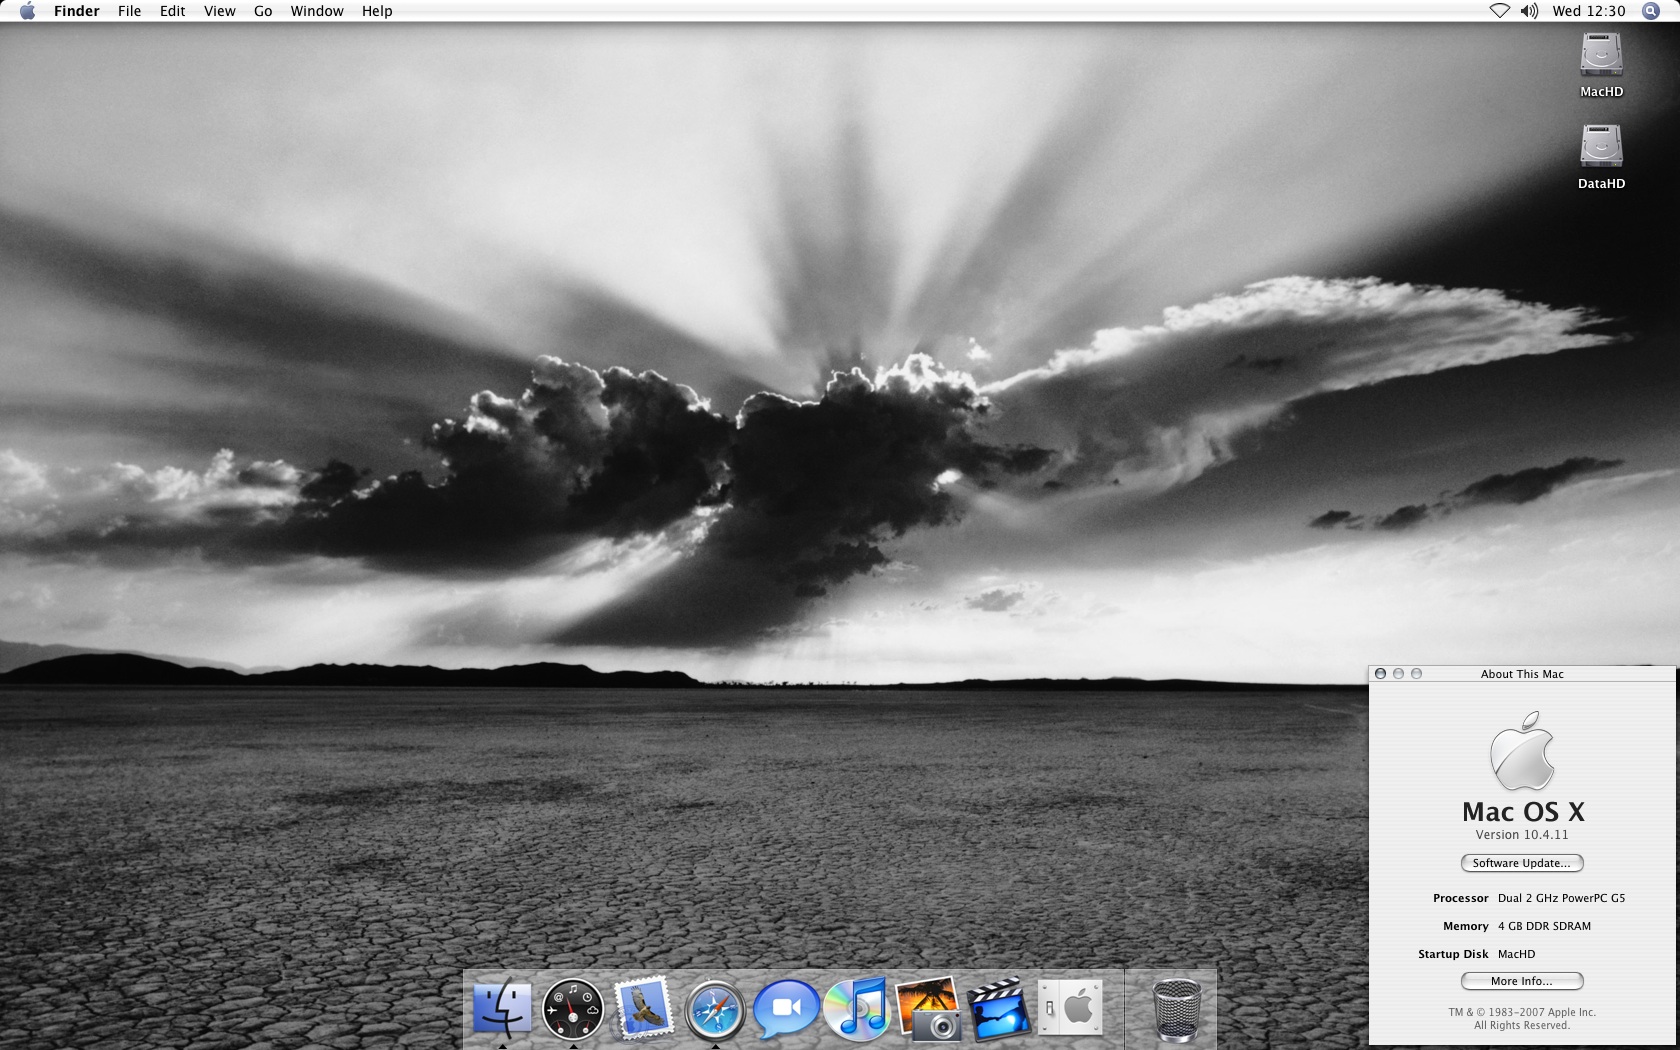Open System Preferences from the Dock
Viewport: 1680px width, 1050px height.
coord(1070,1008)
